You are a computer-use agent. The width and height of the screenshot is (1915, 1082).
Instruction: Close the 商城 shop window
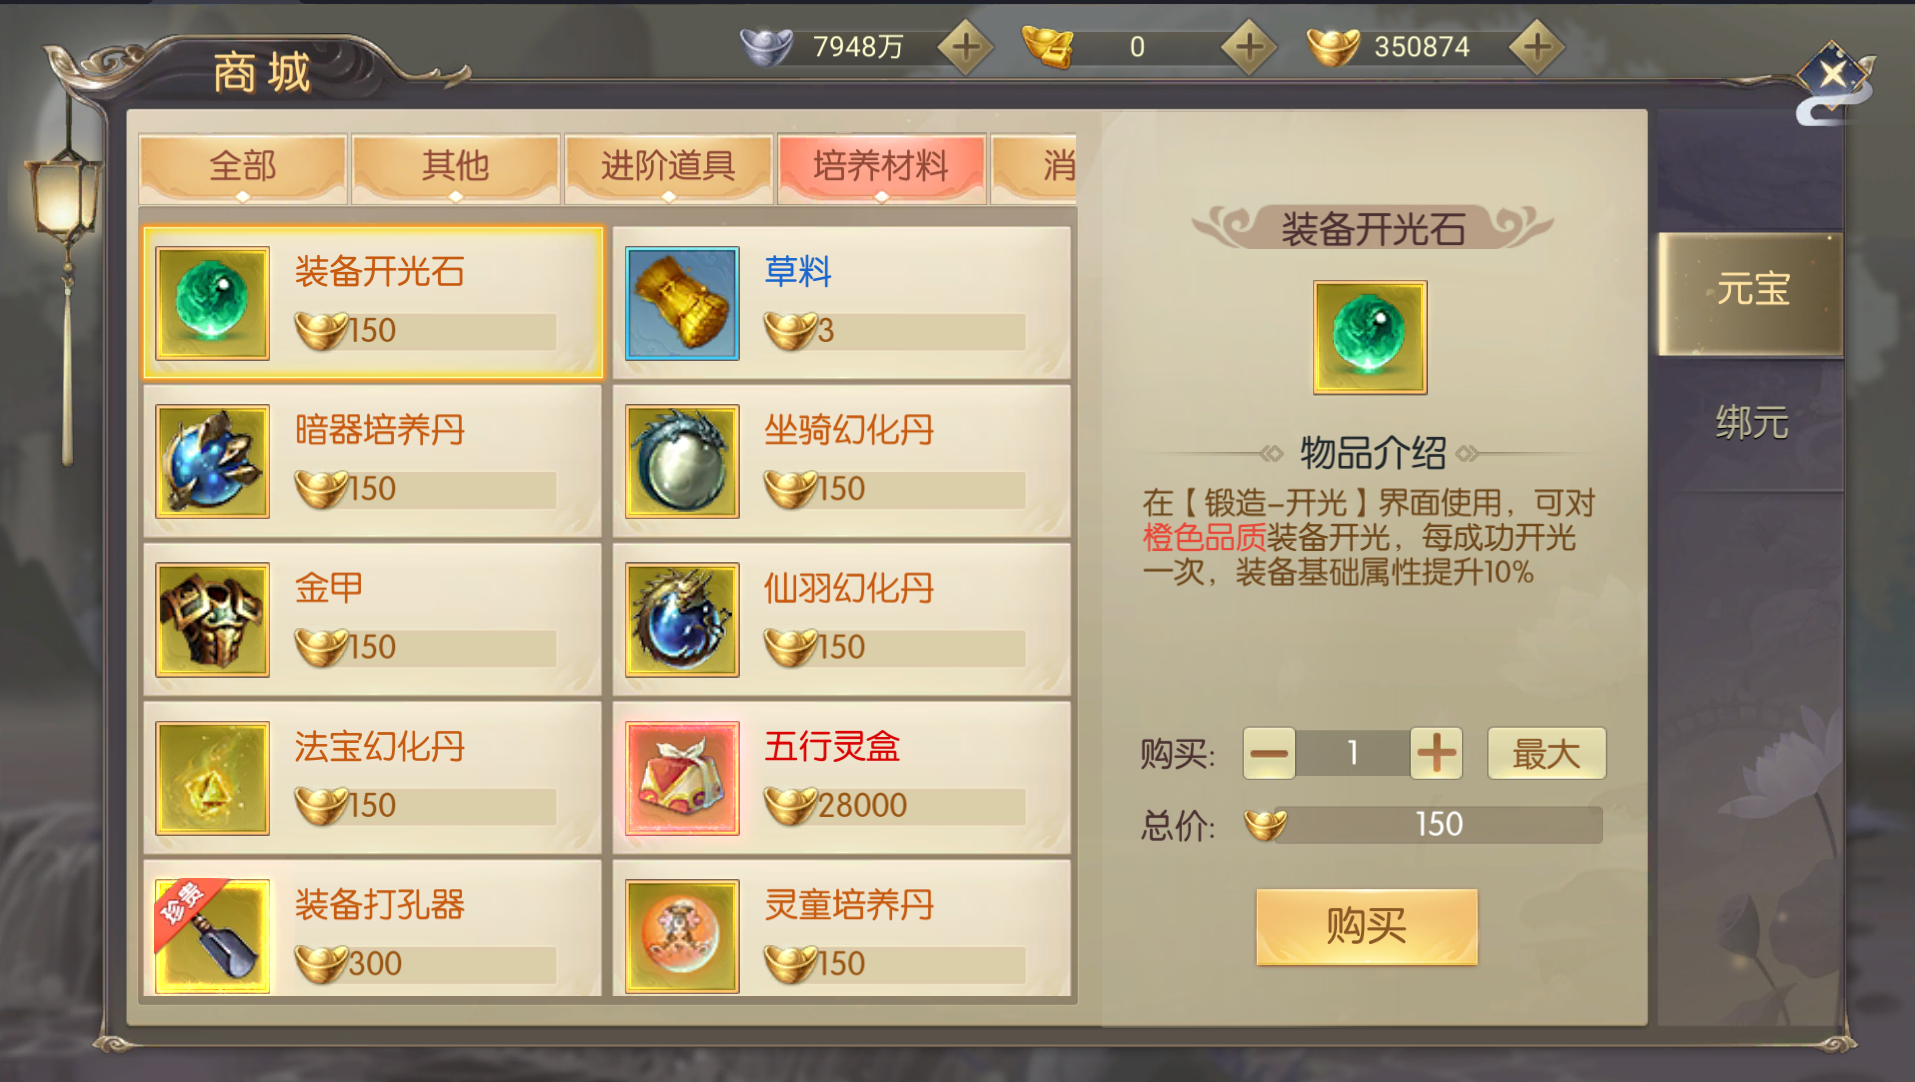click(1833, 75)
